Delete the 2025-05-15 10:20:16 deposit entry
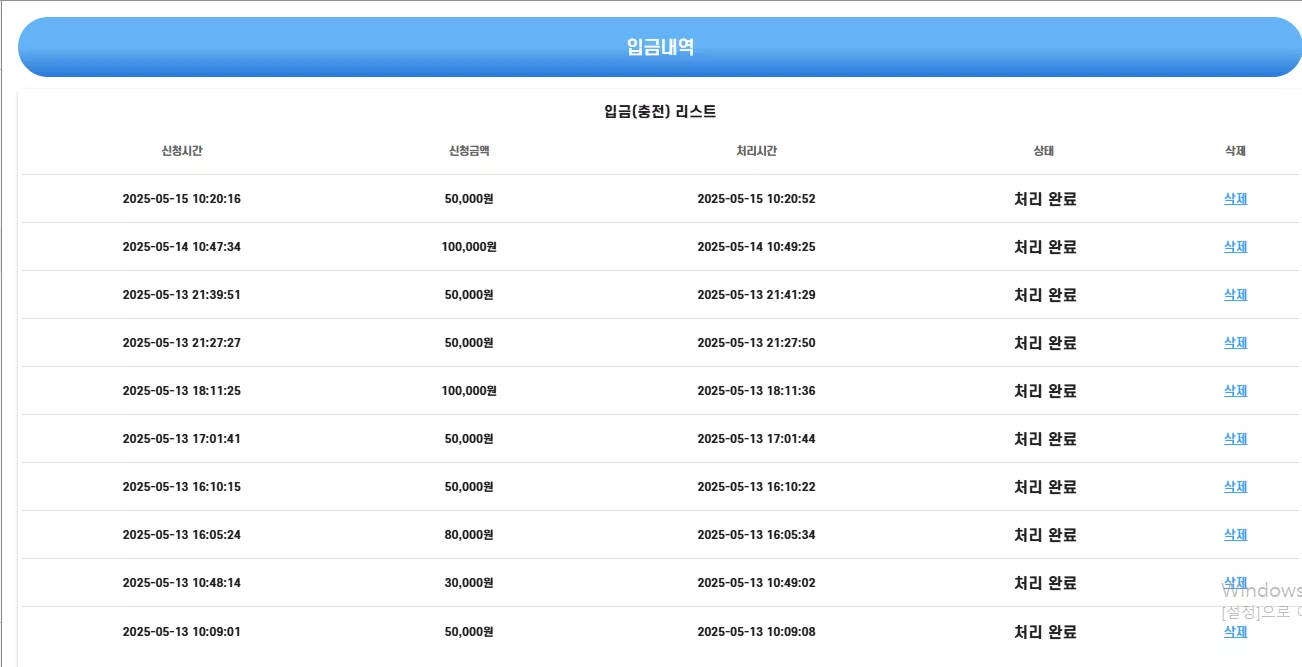Image resolution: width=1302 pixels, height=667 pixels. (x=1235, y=199)
